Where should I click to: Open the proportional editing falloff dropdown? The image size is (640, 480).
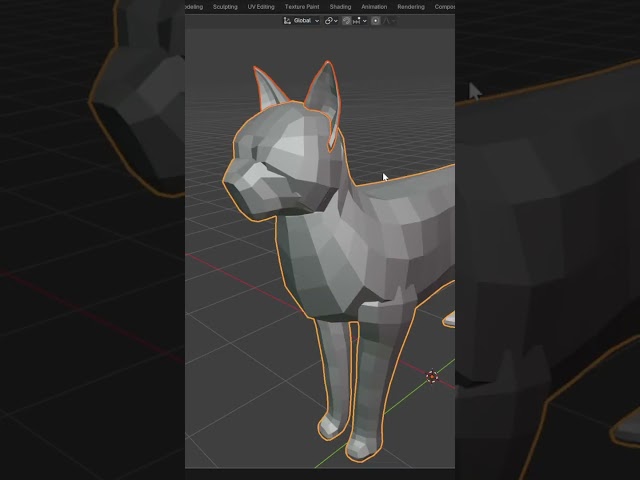[389, 20]
